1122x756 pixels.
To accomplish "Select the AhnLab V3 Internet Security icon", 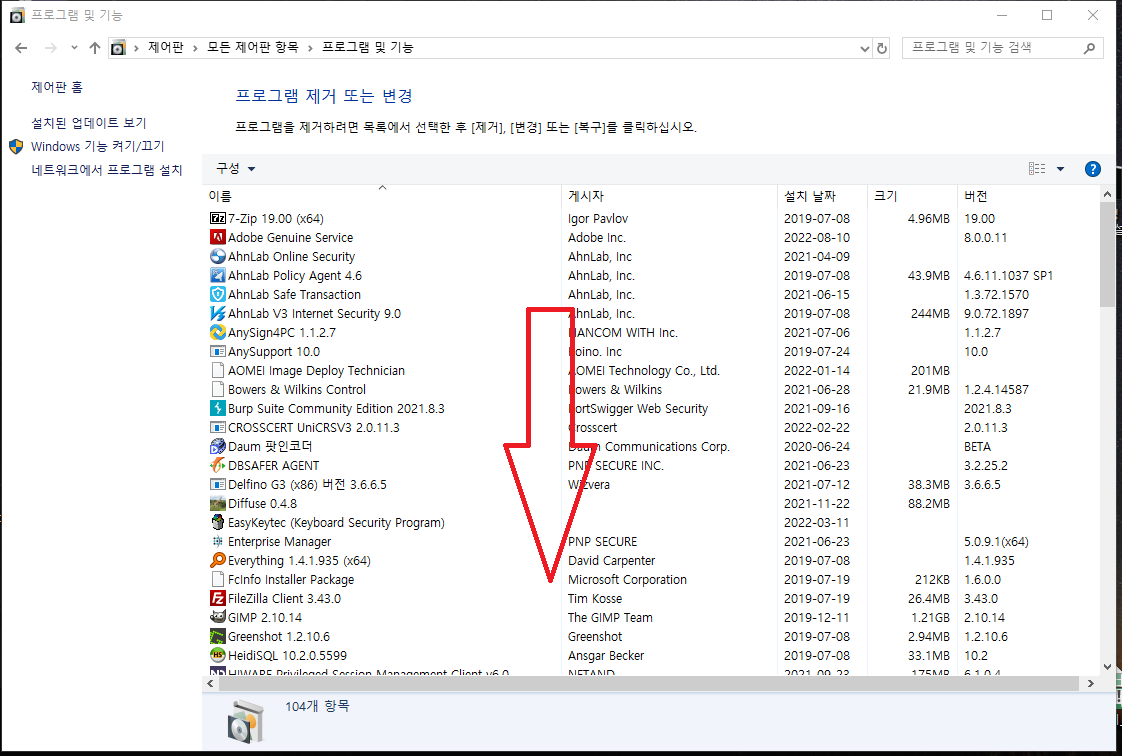I will click(218, 313).
